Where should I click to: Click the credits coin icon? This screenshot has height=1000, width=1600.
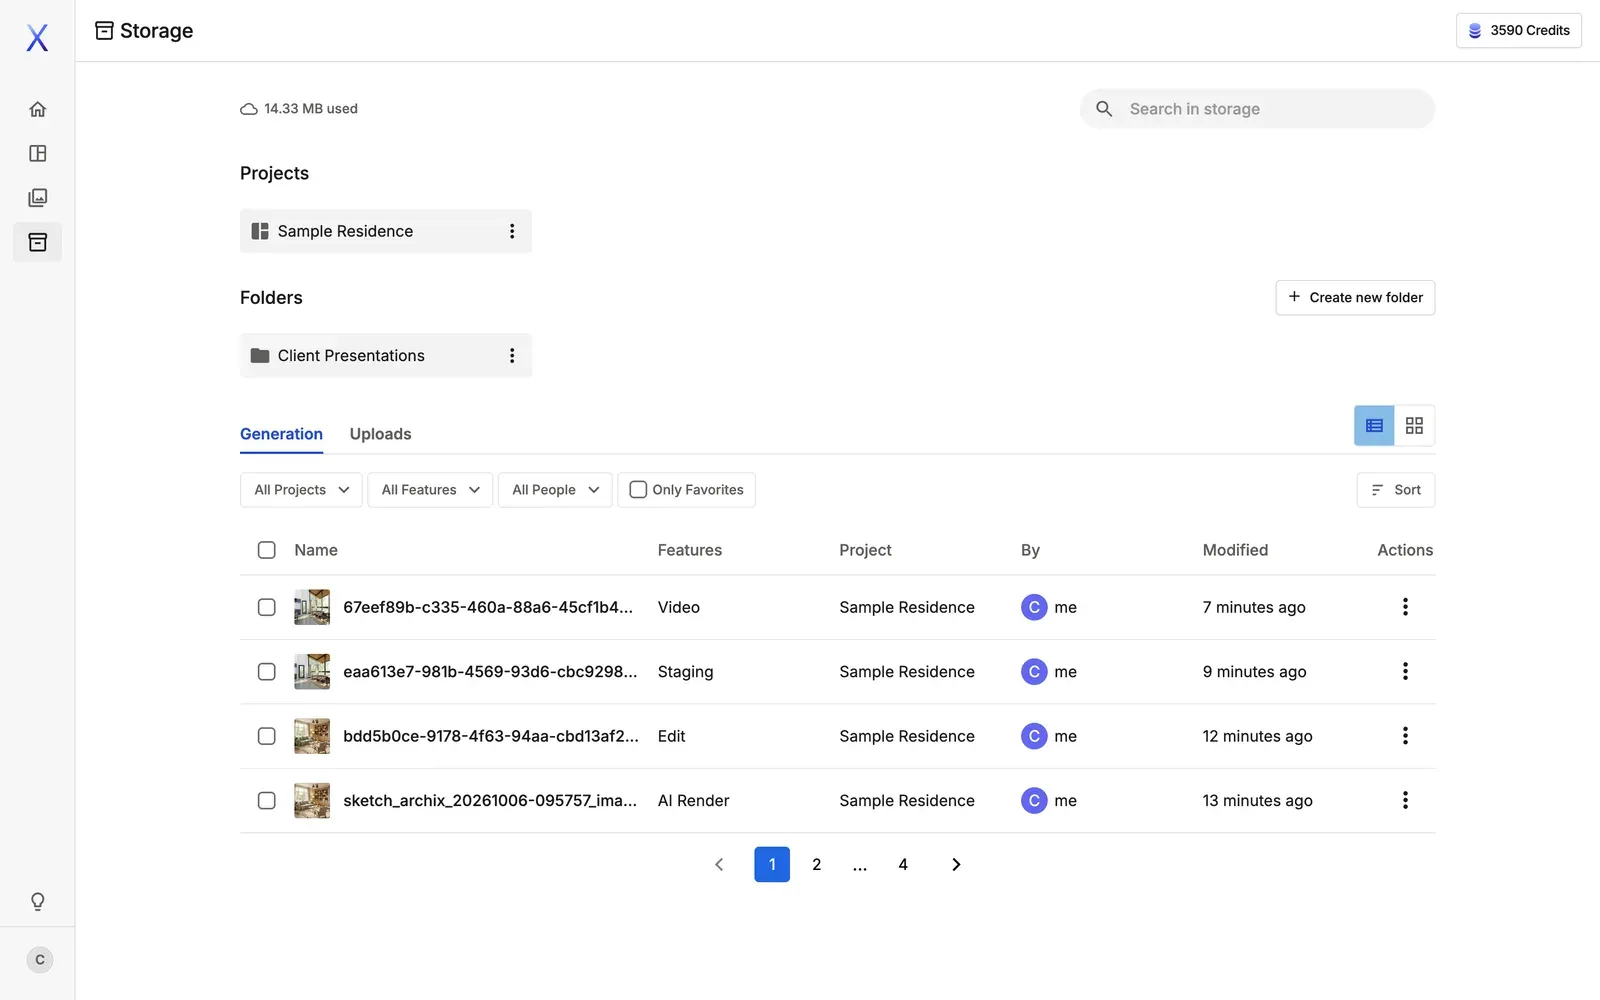1475,31
